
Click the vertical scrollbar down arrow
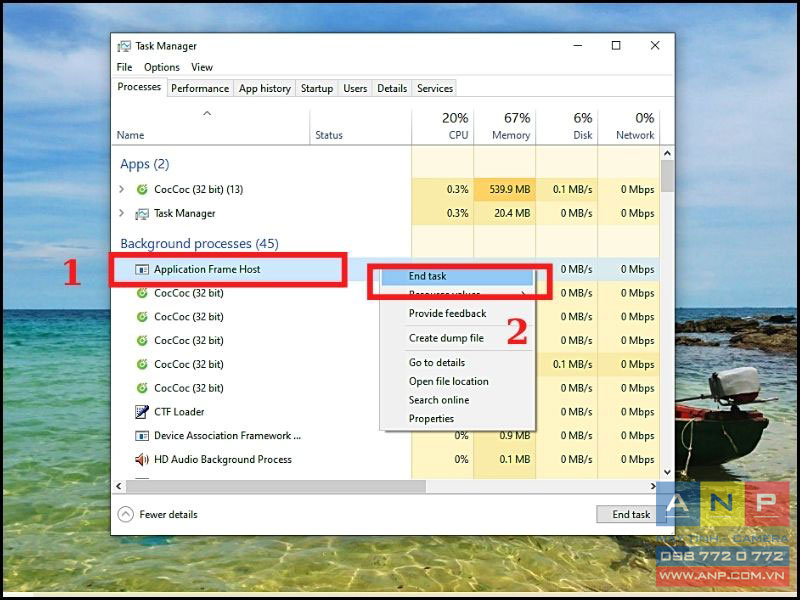click(667, 472)
